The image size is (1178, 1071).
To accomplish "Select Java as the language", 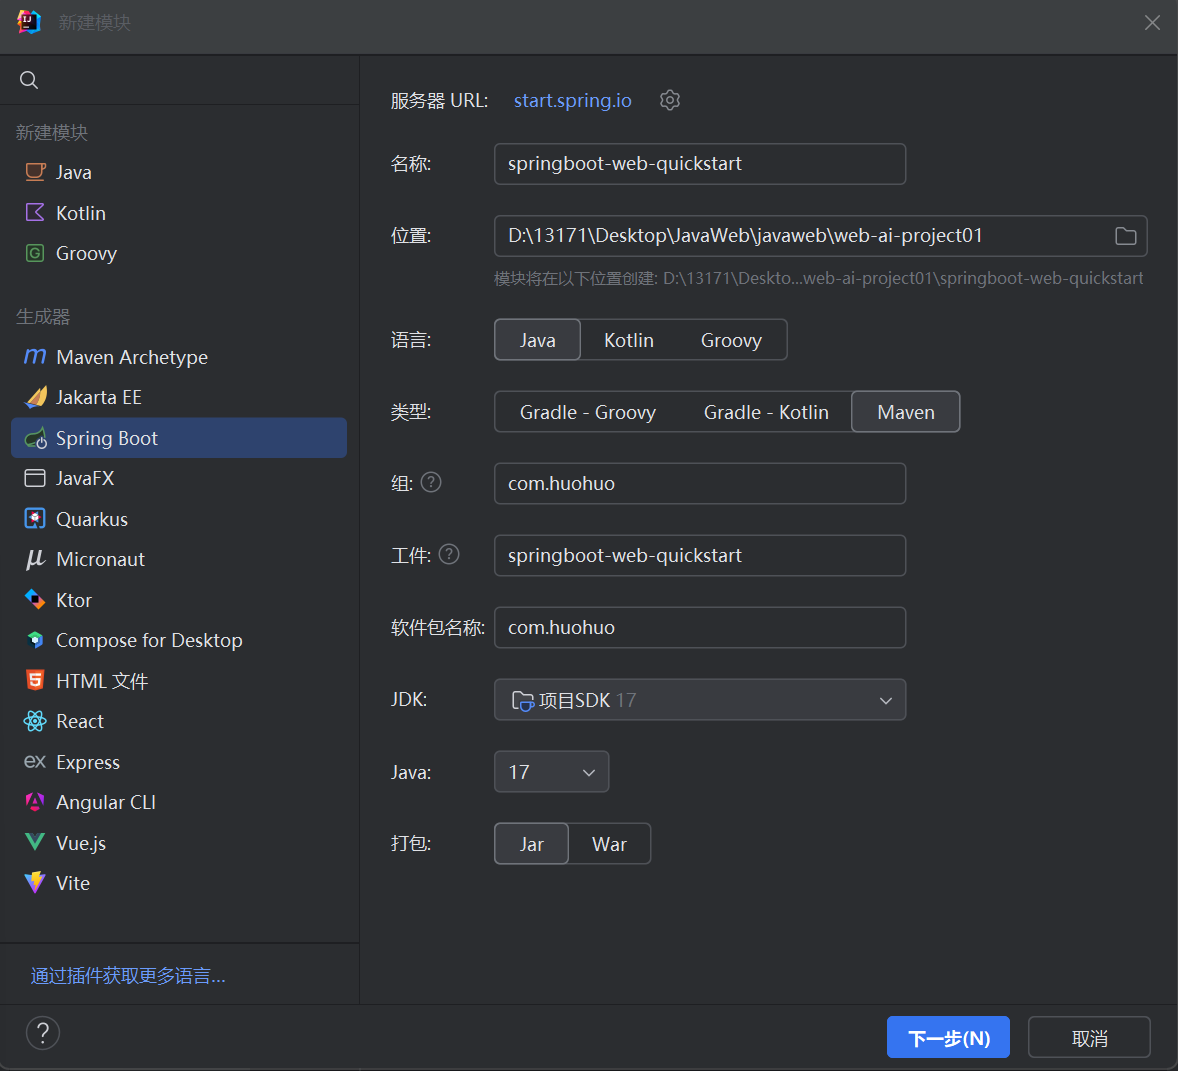I will [x=537, y=339].
